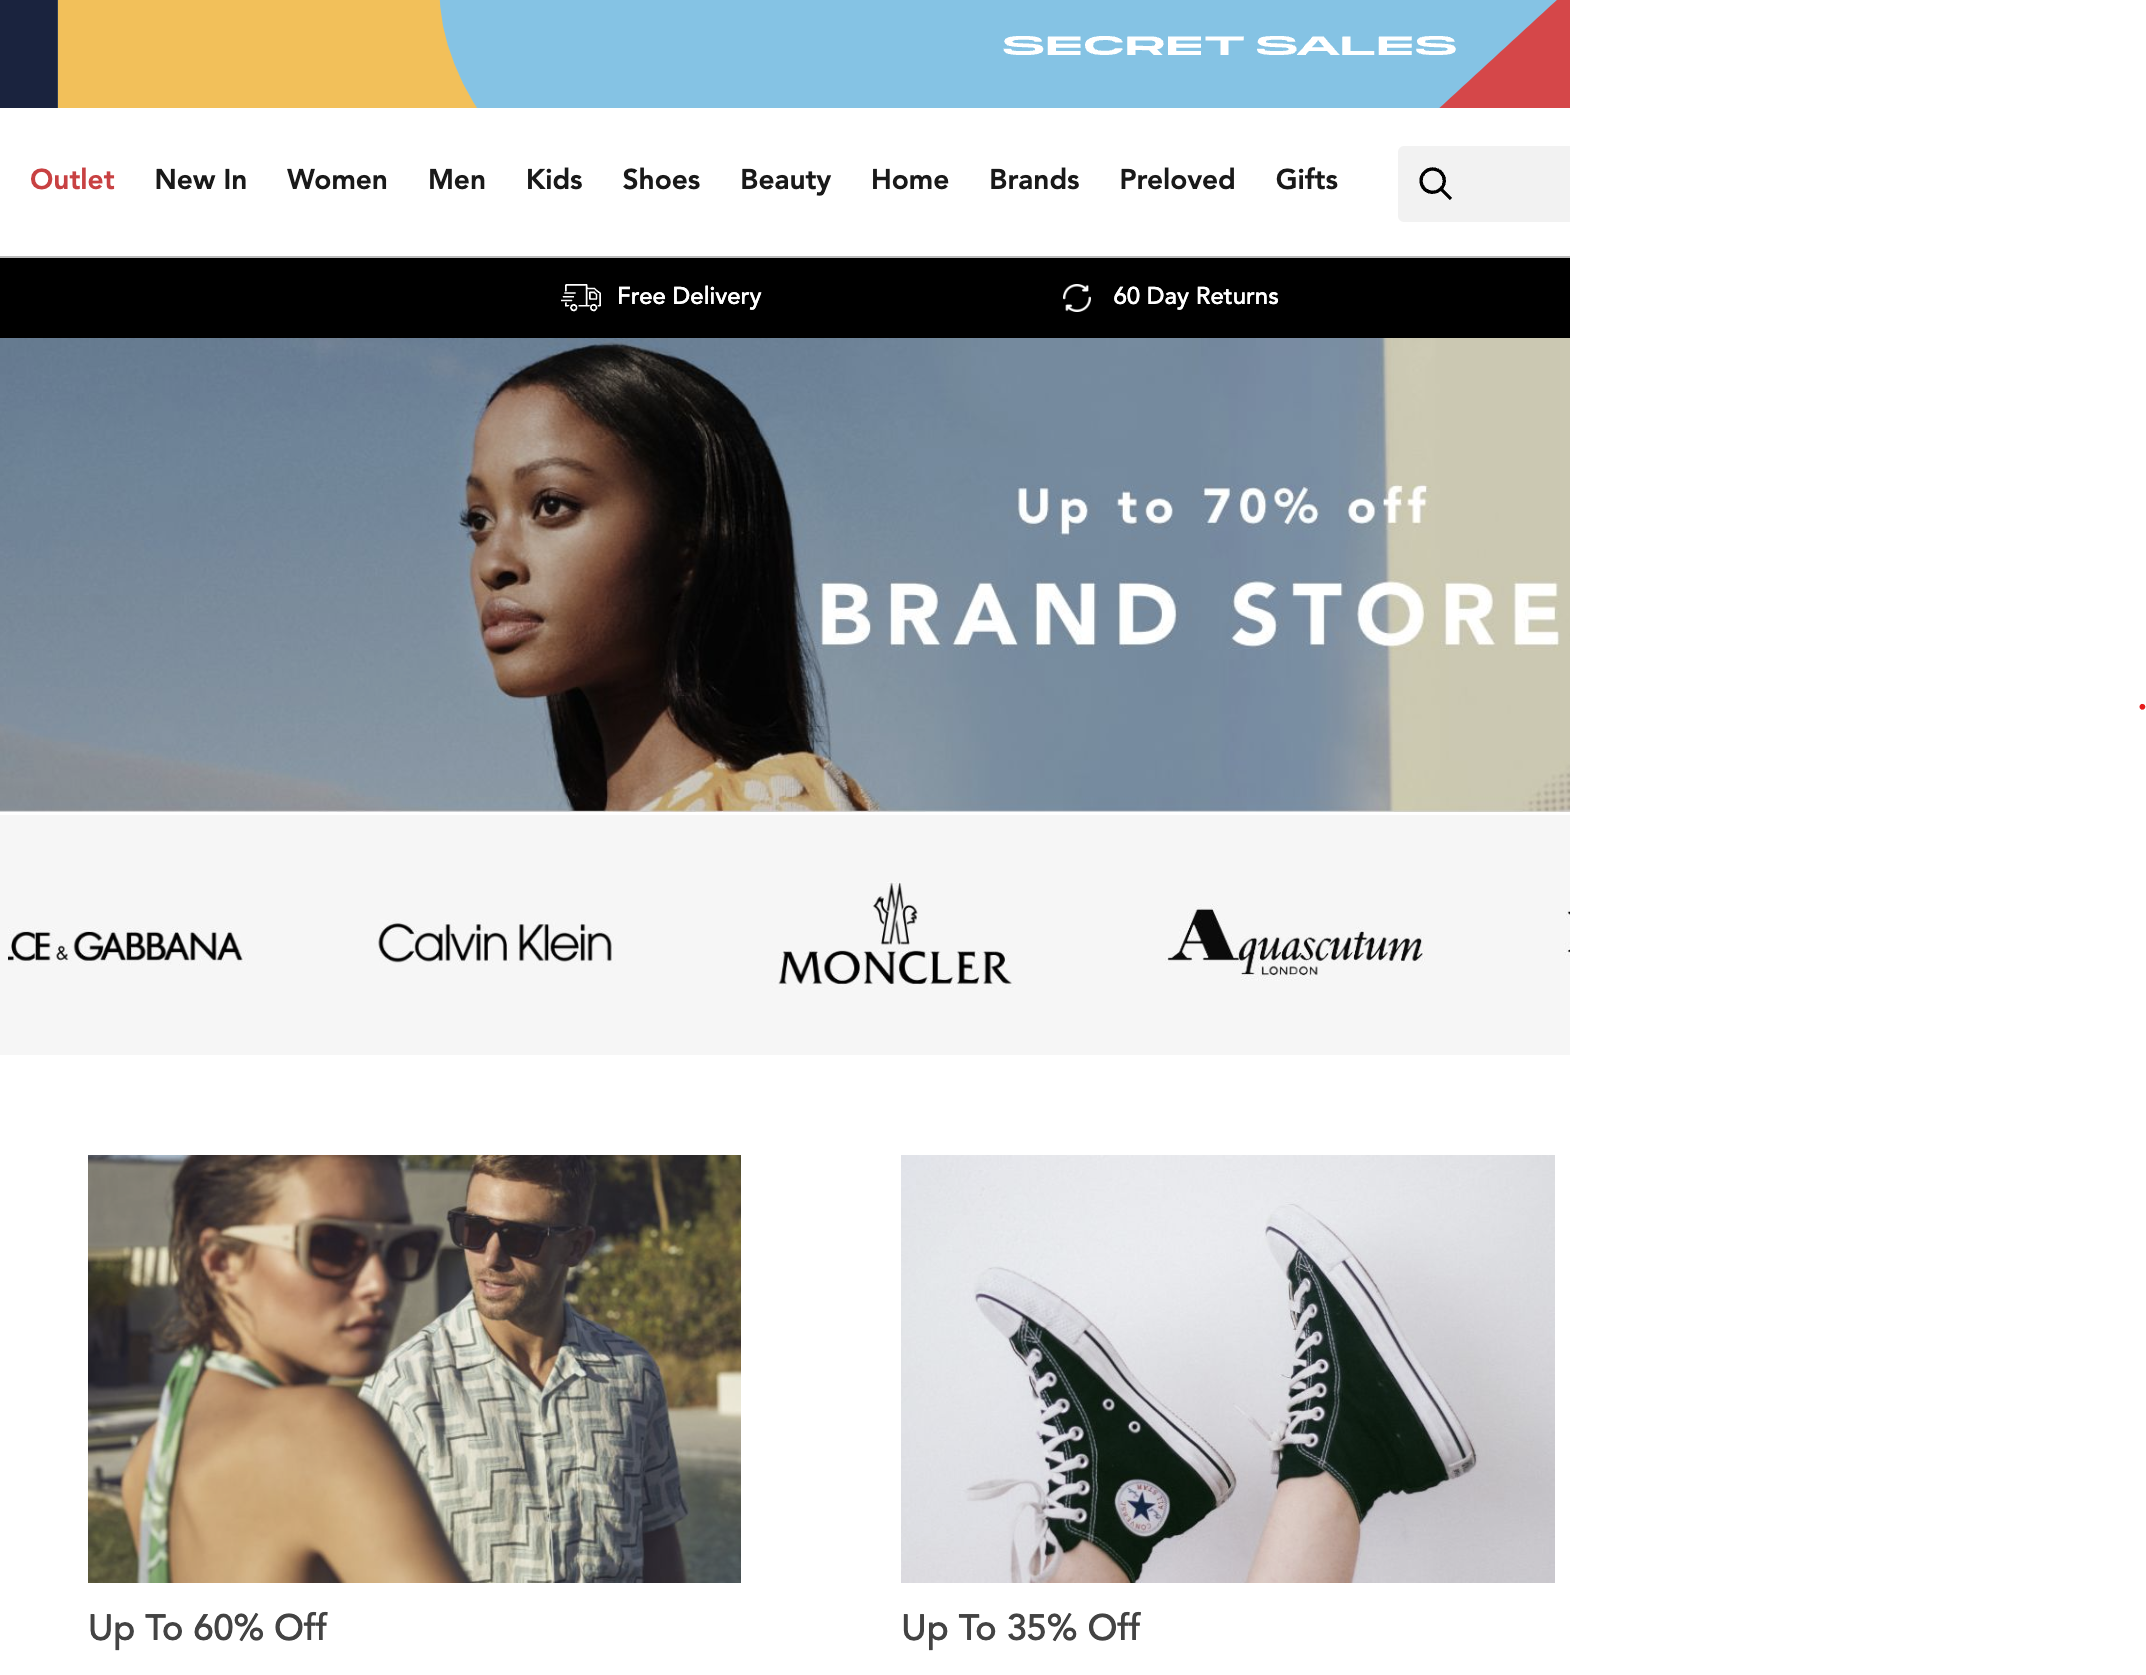Screen dimensions: 2146x1675
Task: Select the Calvin Klein brand logo
Action: click(x=495, y=943)
